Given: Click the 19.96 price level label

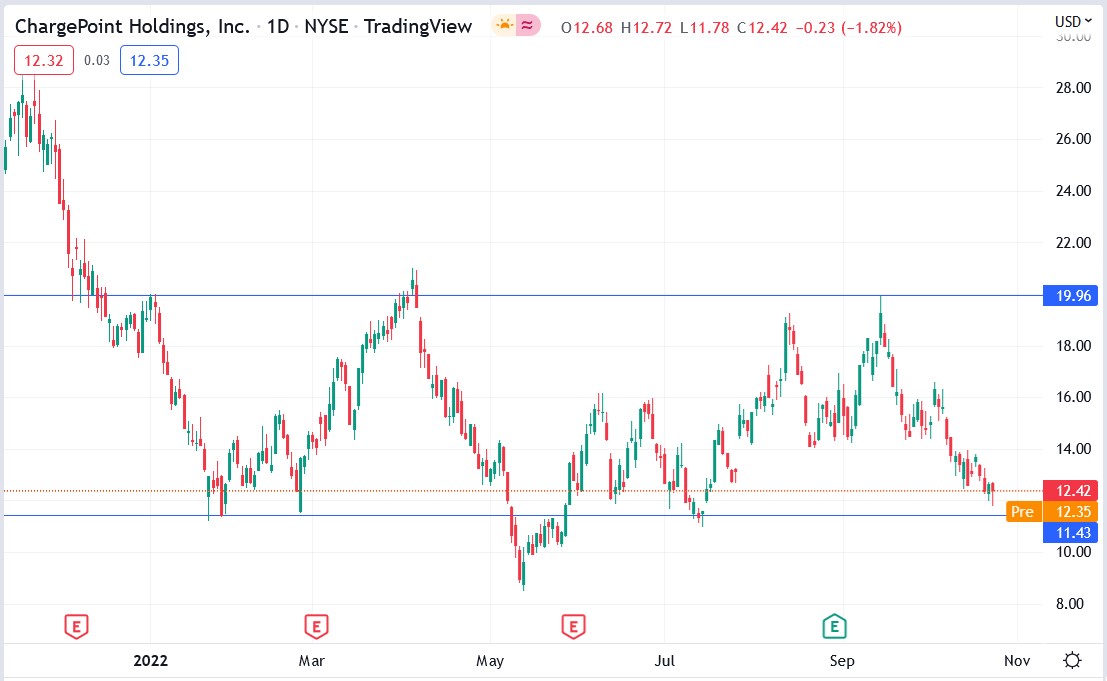Looking at the screenshot, I should coord(1072,296).
